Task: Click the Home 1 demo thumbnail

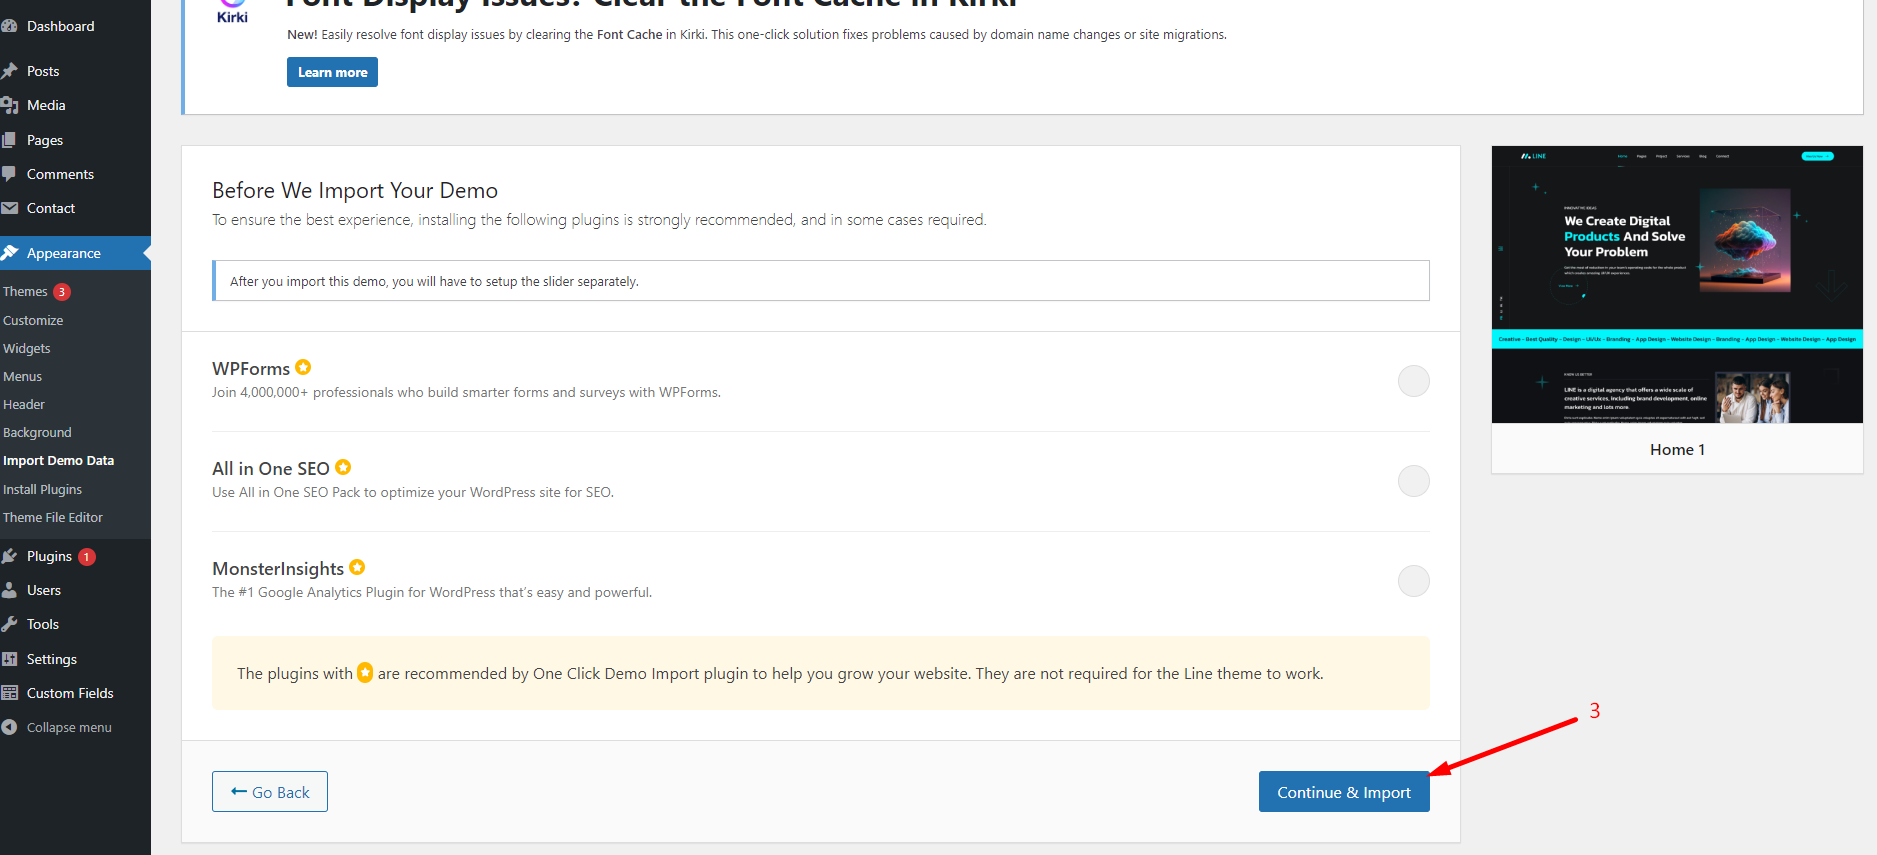Action: tap(1677, 284)
